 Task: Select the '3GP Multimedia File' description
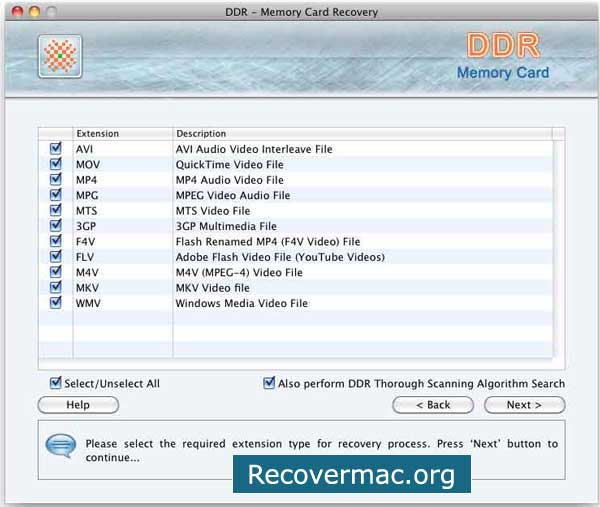click(226, 226)
